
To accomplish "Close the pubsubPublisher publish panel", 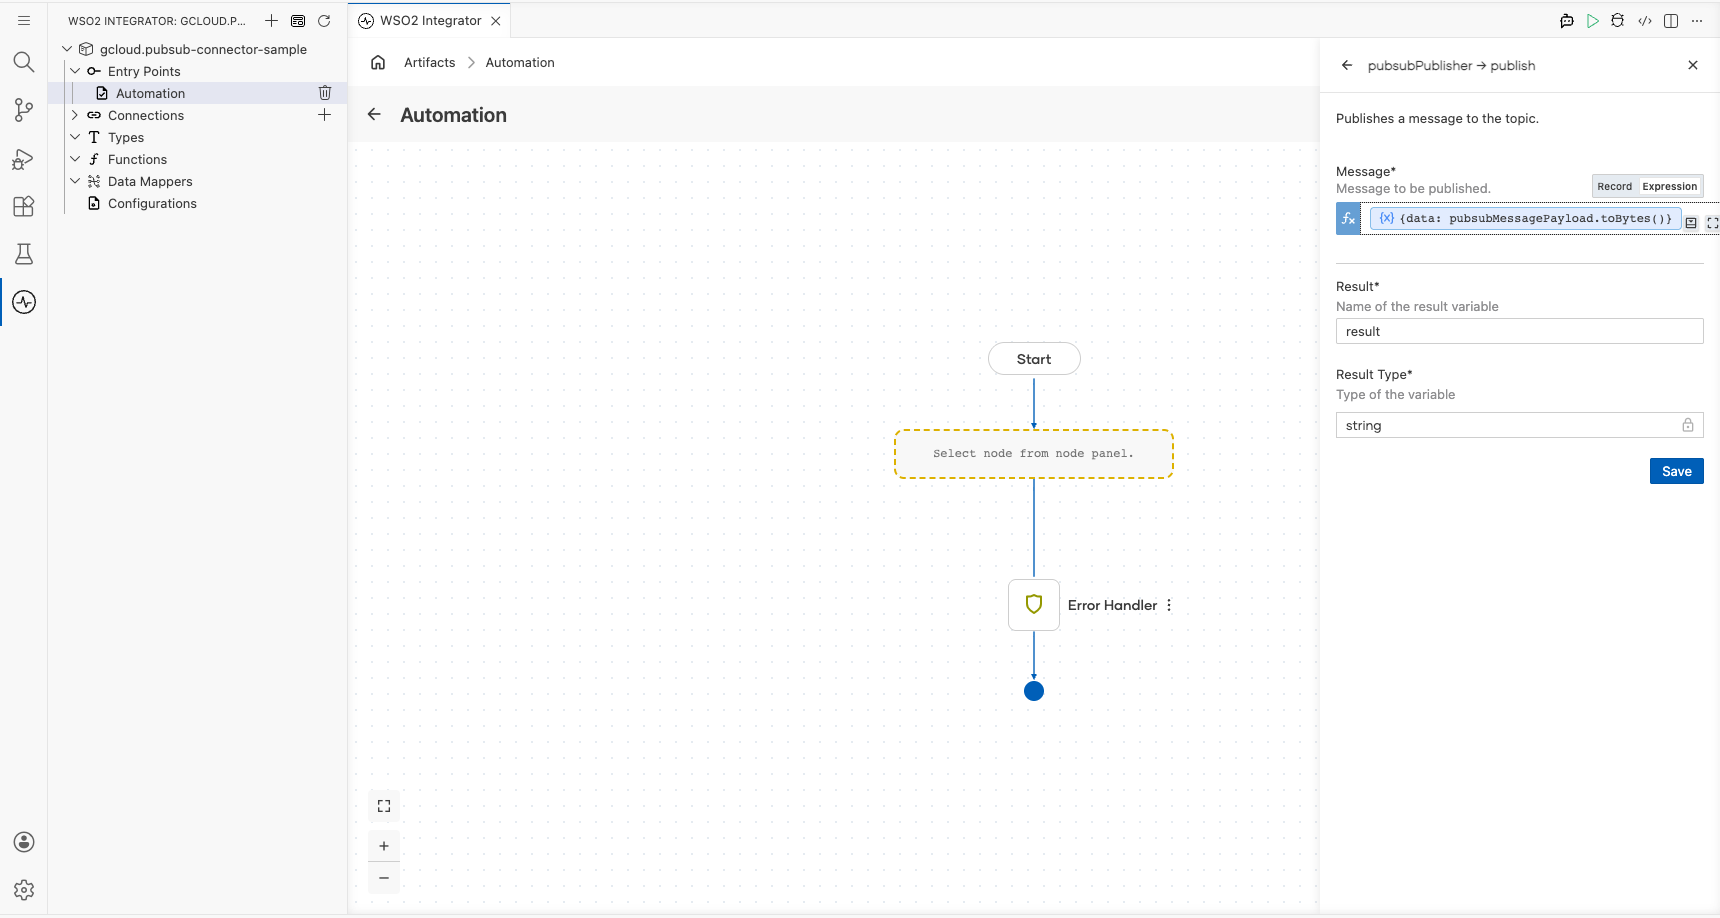I will tap(1693, 65).
